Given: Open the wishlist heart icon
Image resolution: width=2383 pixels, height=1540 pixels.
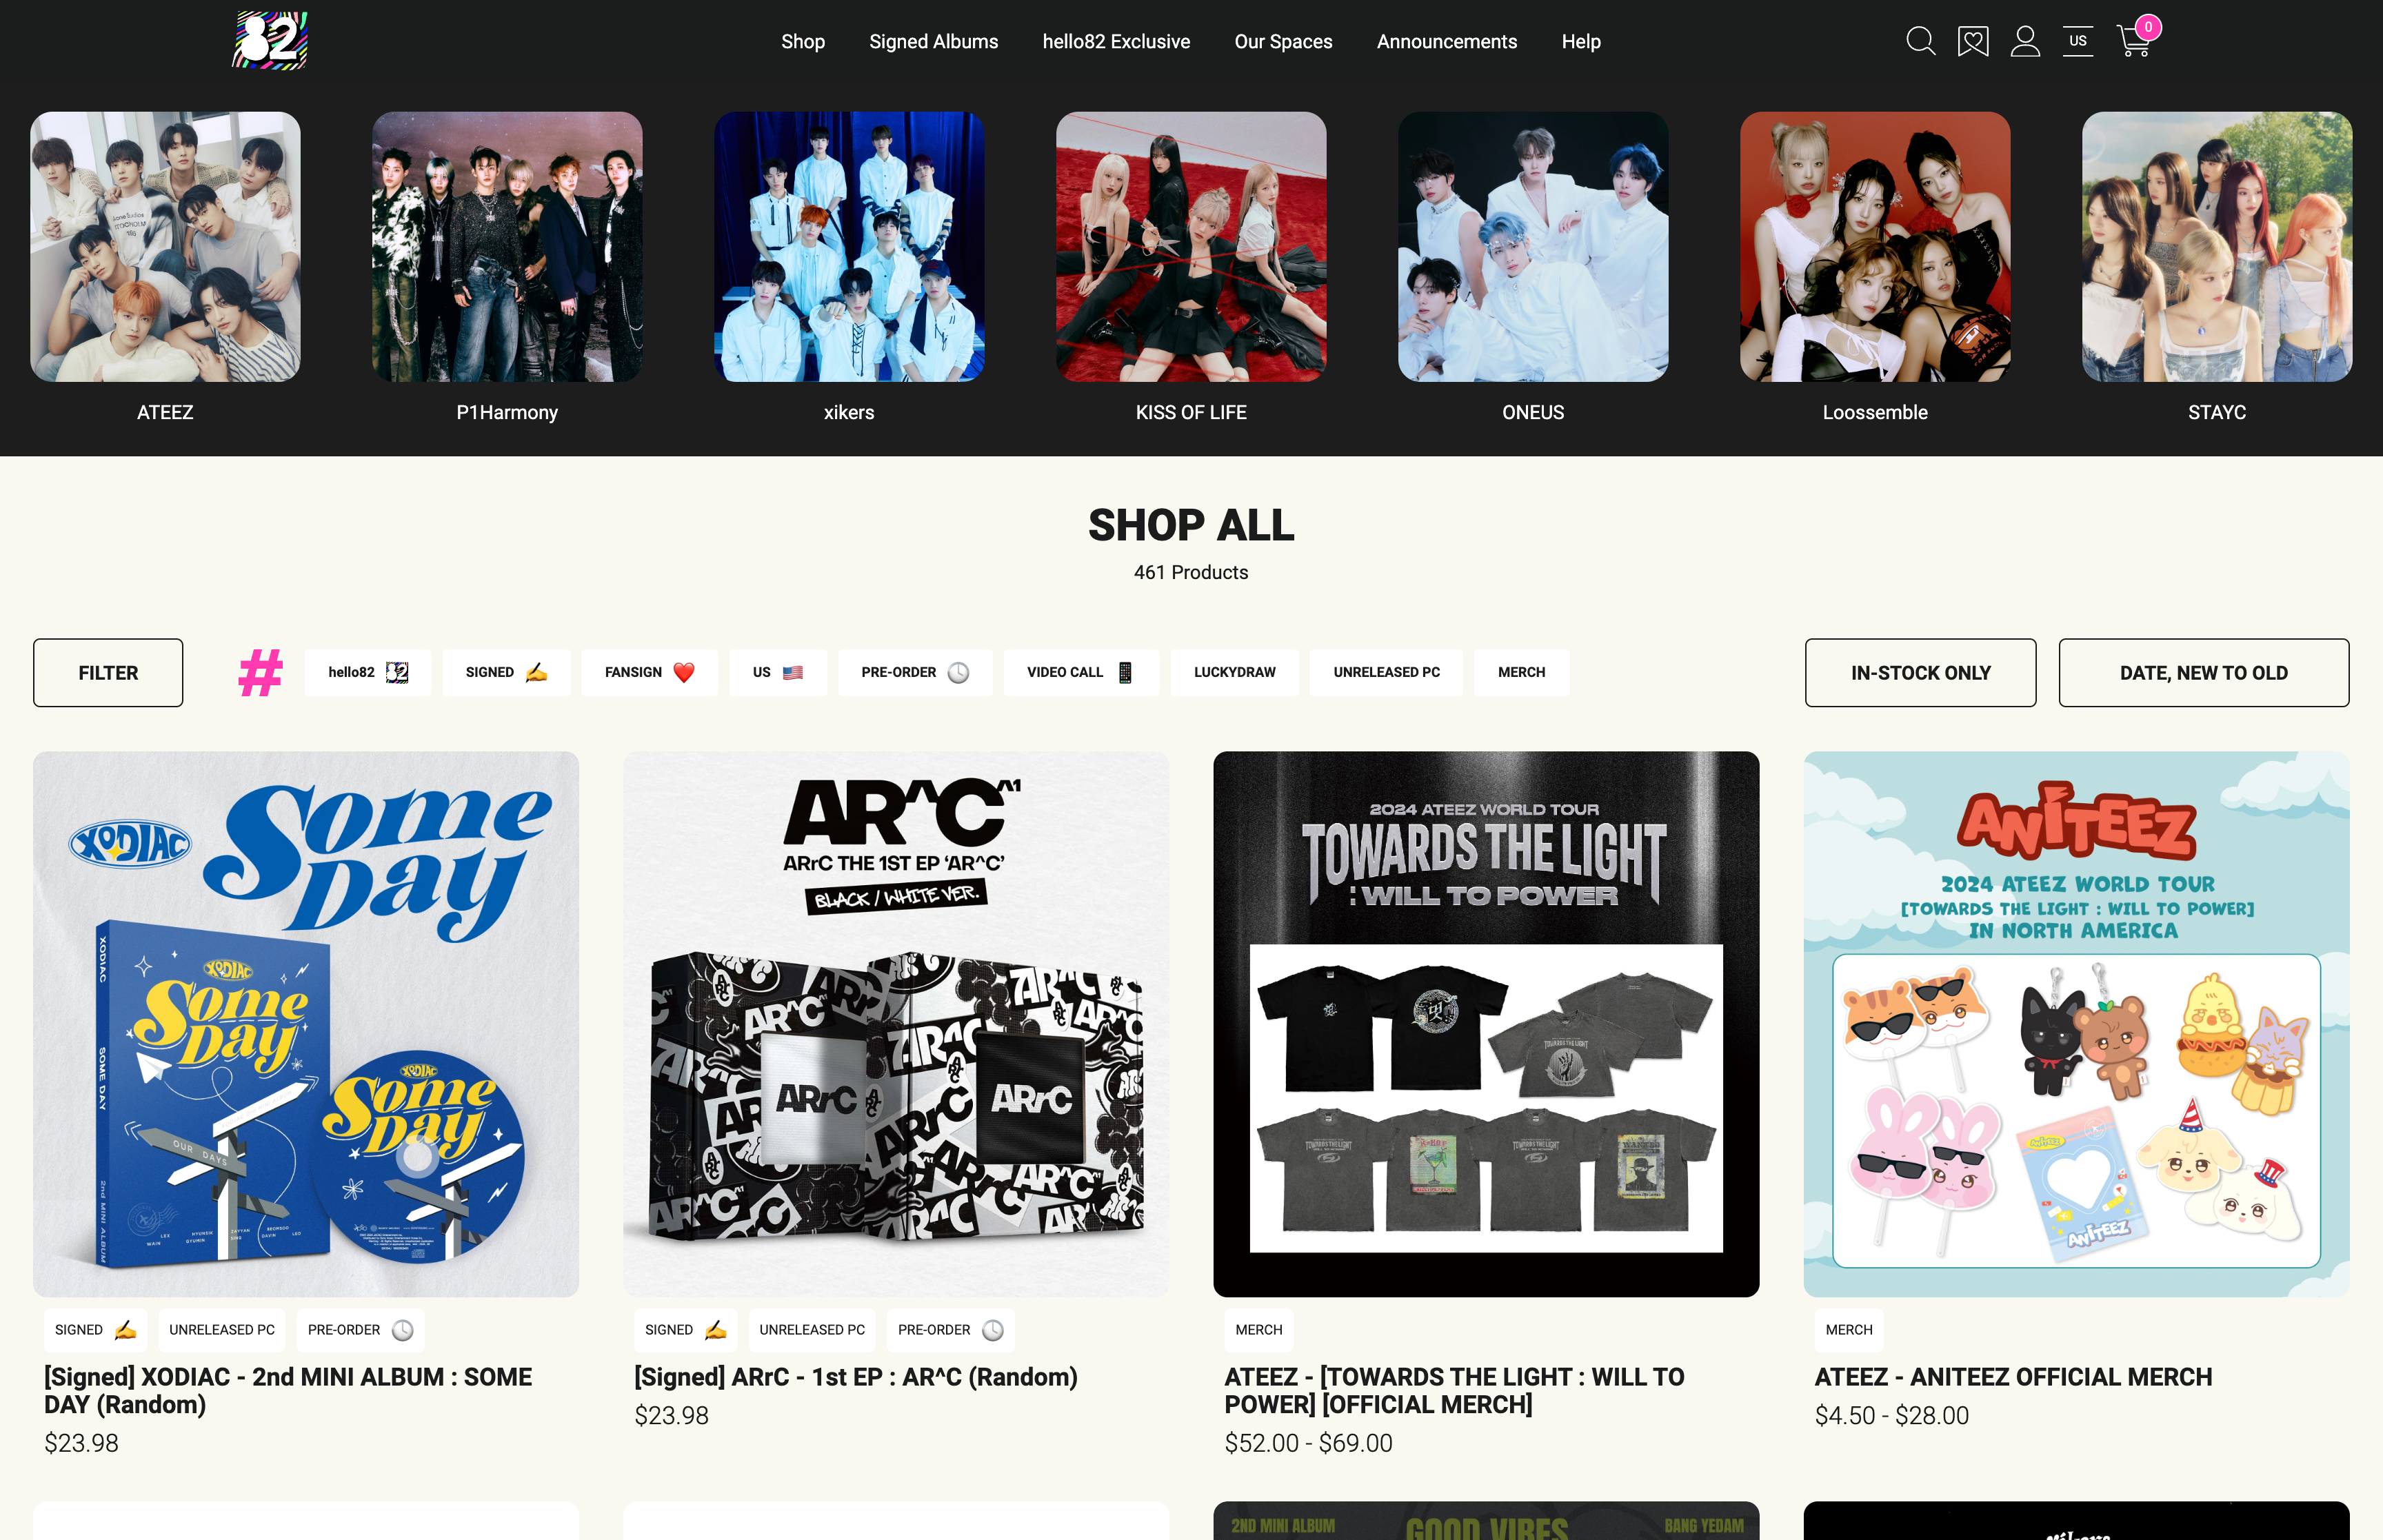Looking at the screenshot, I should 1972,41.
